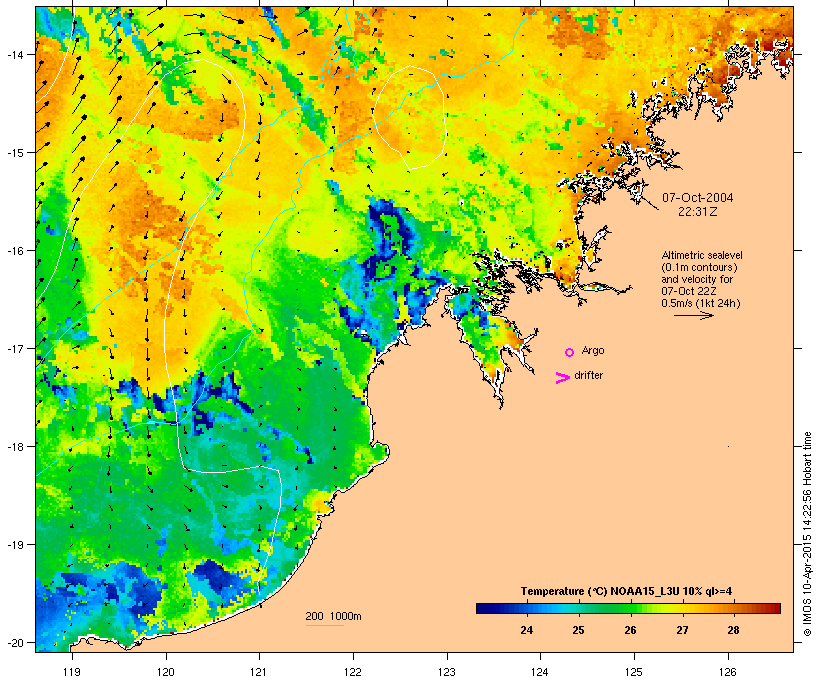This screenshot has height=680, width=820.
Task: Click the '22:31Z' time label
Action: [x=698, y=212]
